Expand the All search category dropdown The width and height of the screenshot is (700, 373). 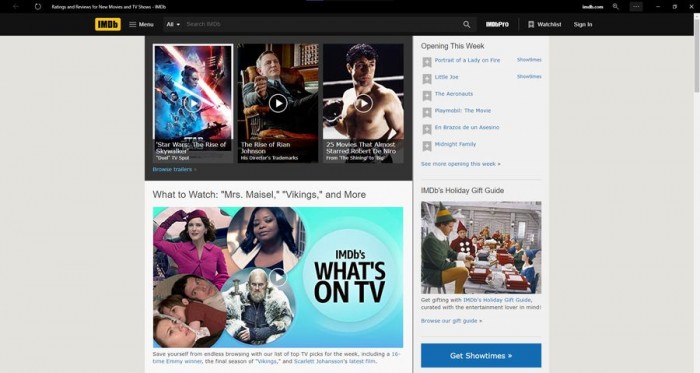(173, 24)
